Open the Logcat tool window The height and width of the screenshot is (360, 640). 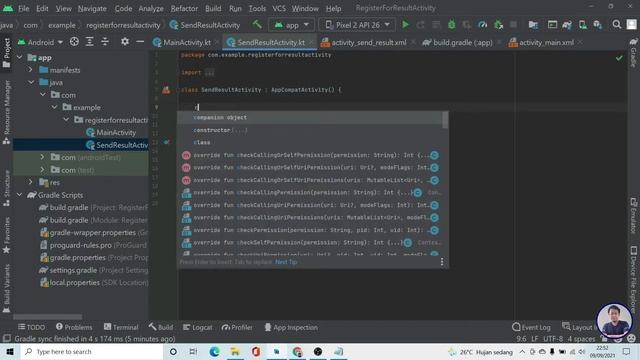point(198,327)
